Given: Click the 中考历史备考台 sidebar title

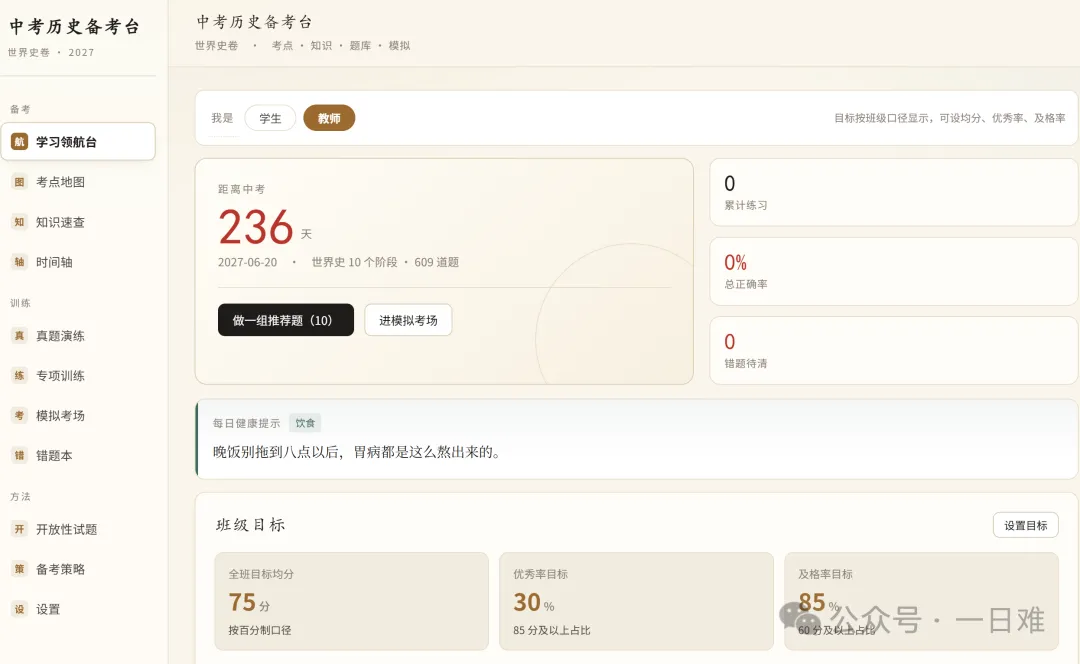Looking at the screenshot, I should point(74,27).
